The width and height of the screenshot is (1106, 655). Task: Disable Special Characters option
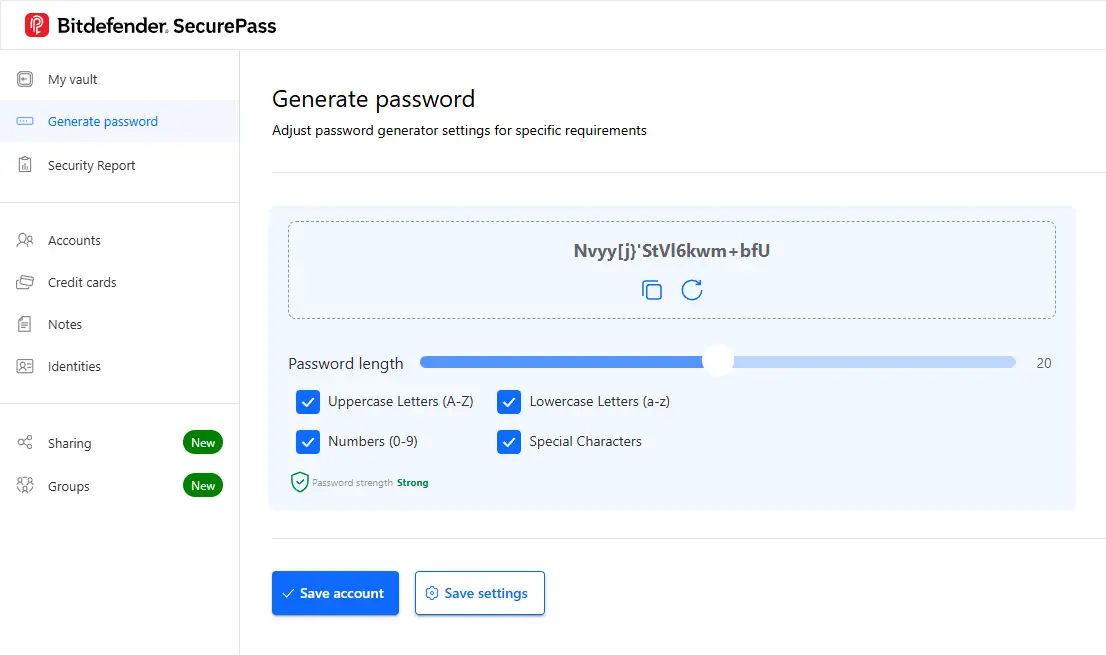(x=509, y=441)
